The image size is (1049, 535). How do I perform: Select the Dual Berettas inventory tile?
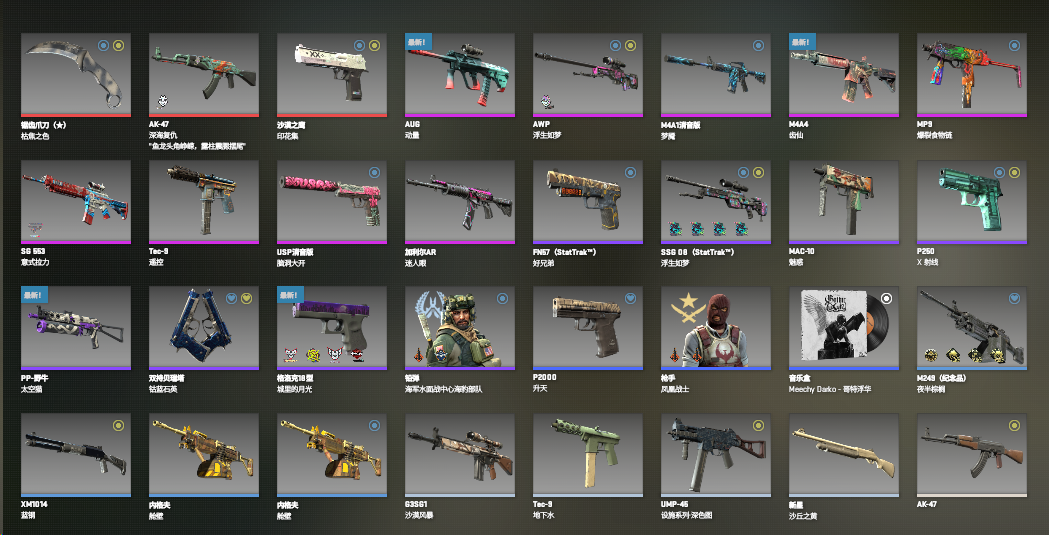(203, 328)
